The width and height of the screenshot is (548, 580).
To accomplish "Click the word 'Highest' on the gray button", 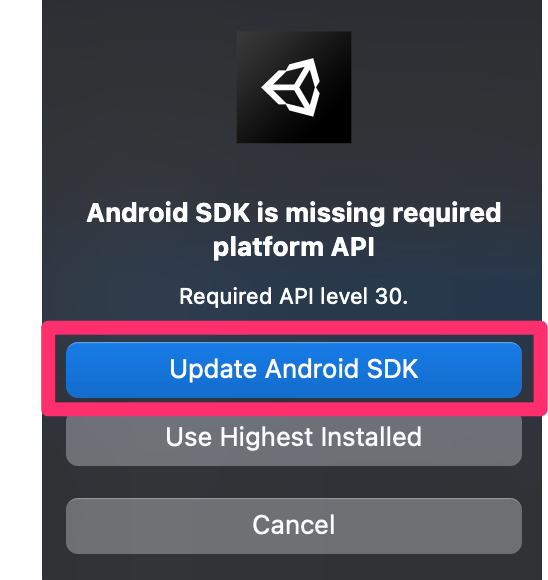I will (266, 438).
